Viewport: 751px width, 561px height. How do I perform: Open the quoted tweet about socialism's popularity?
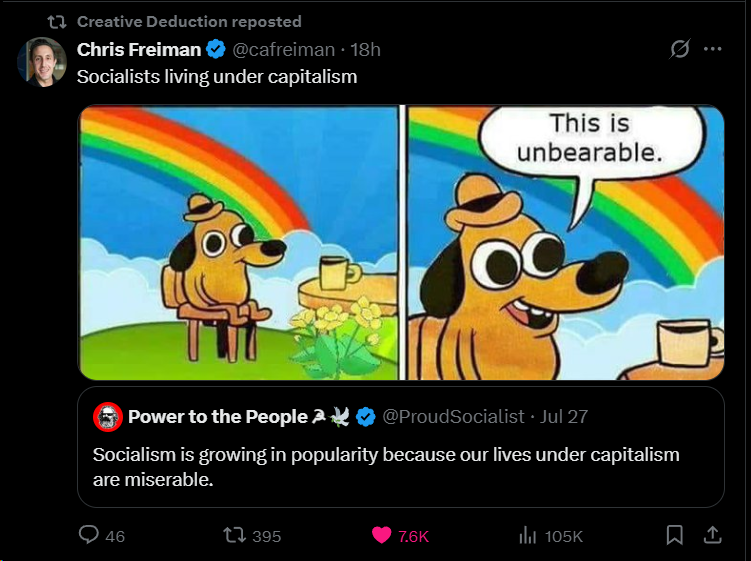coord(400,467)
